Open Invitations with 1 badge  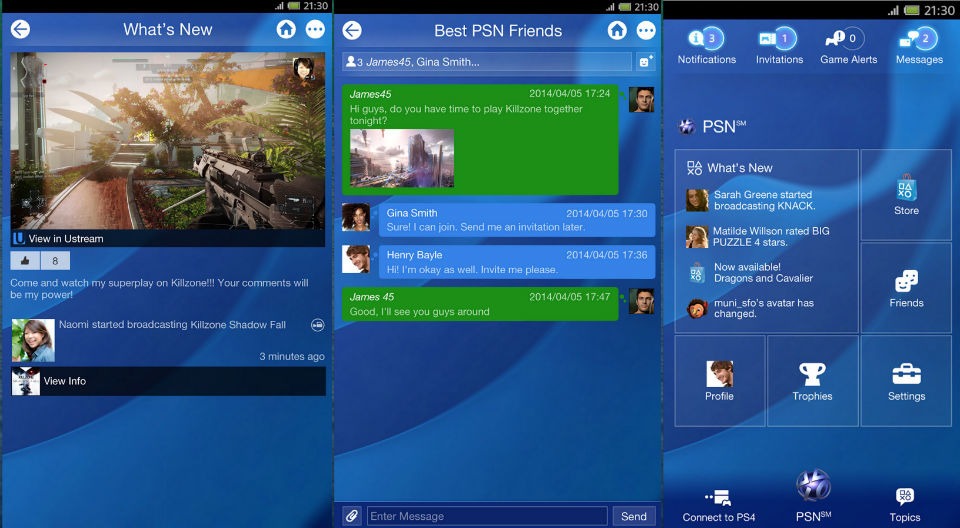779,47
